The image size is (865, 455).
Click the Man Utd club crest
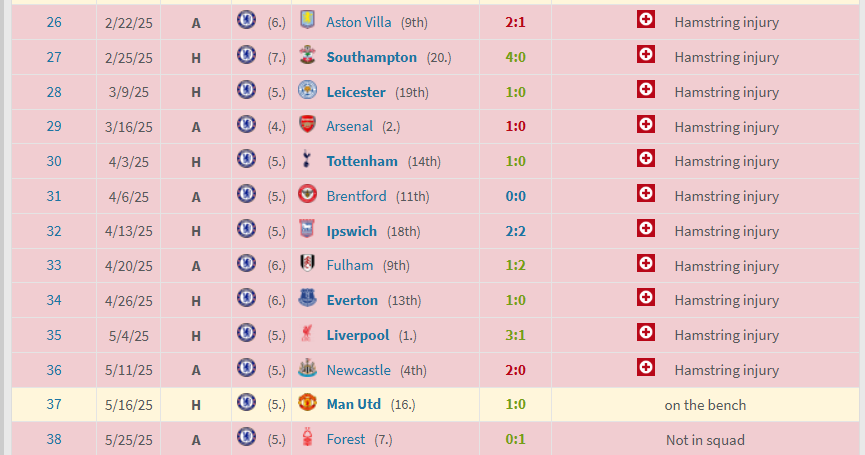point(307,402)
